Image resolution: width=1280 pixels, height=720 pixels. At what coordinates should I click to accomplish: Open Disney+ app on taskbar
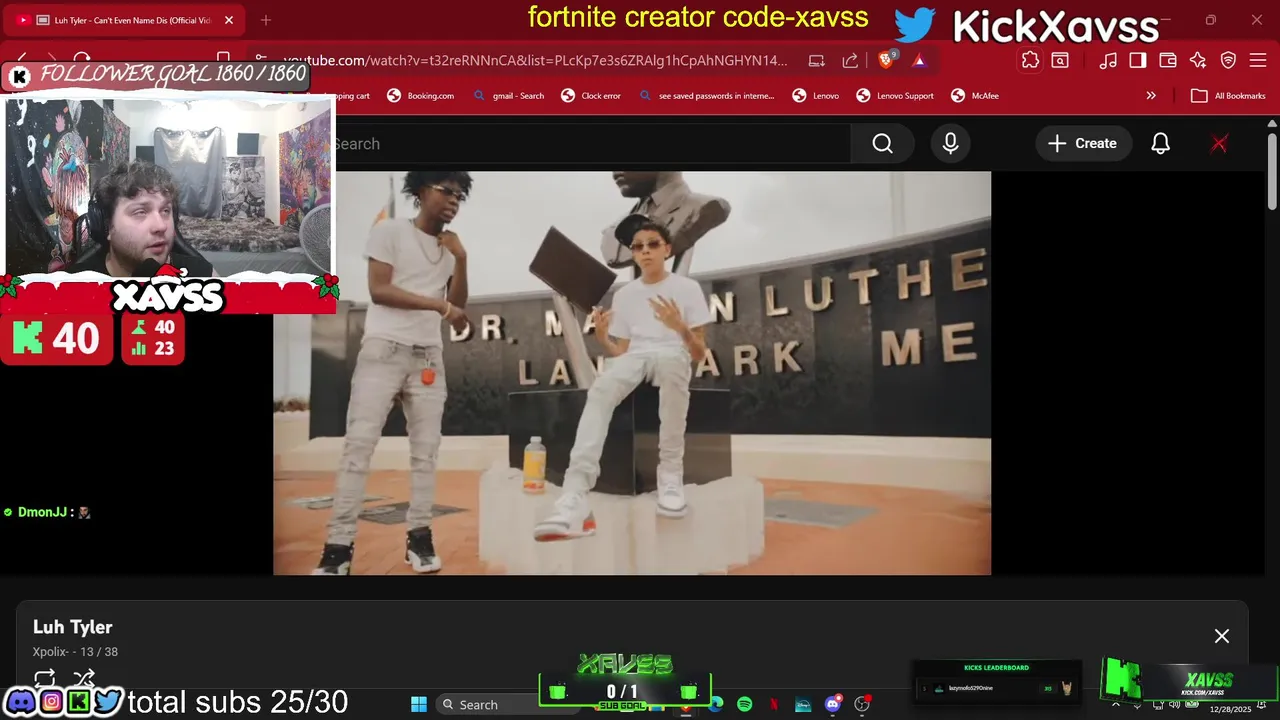coord(802,705)
